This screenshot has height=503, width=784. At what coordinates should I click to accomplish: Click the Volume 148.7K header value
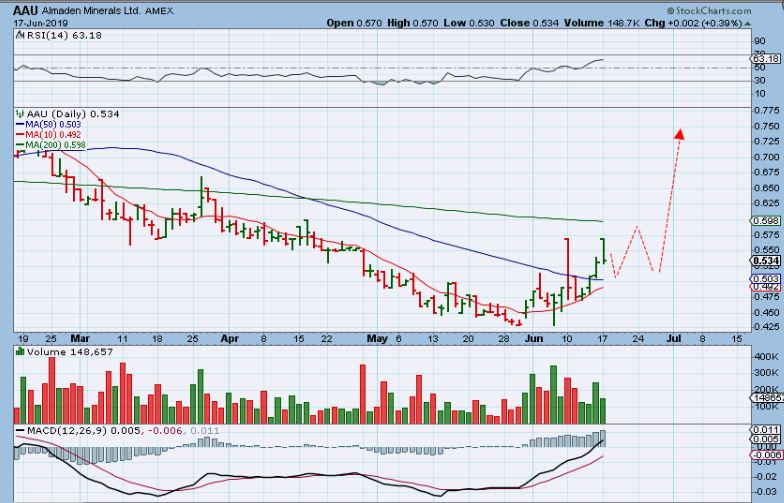[602, 23]
